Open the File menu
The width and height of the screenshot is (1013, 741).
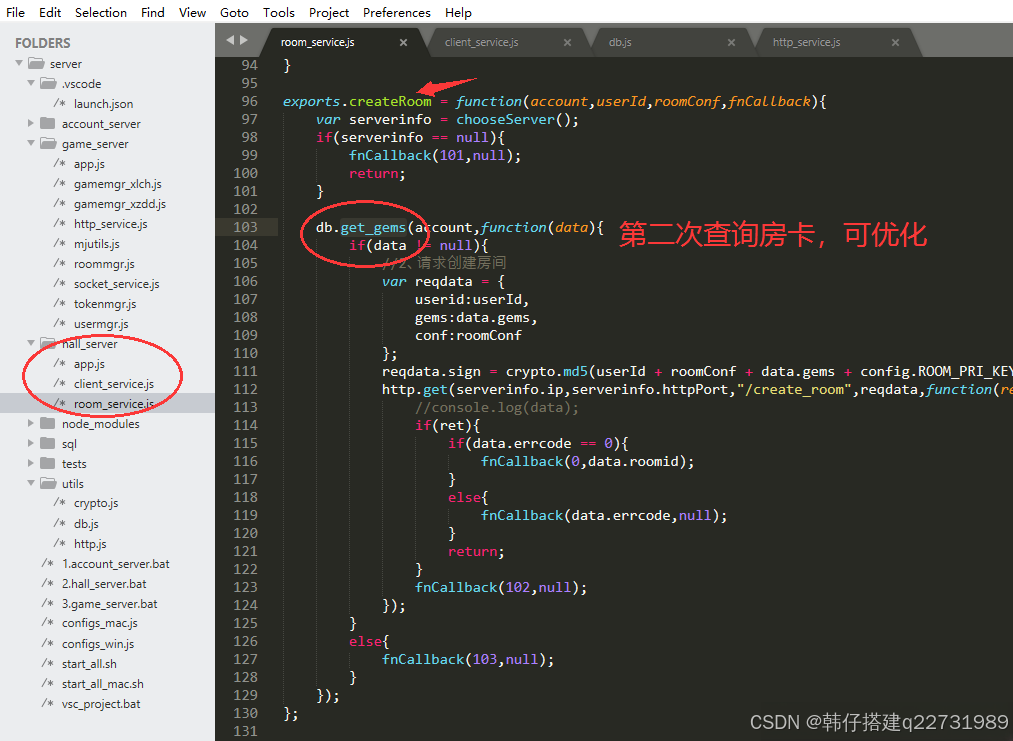tap(15, 12)
